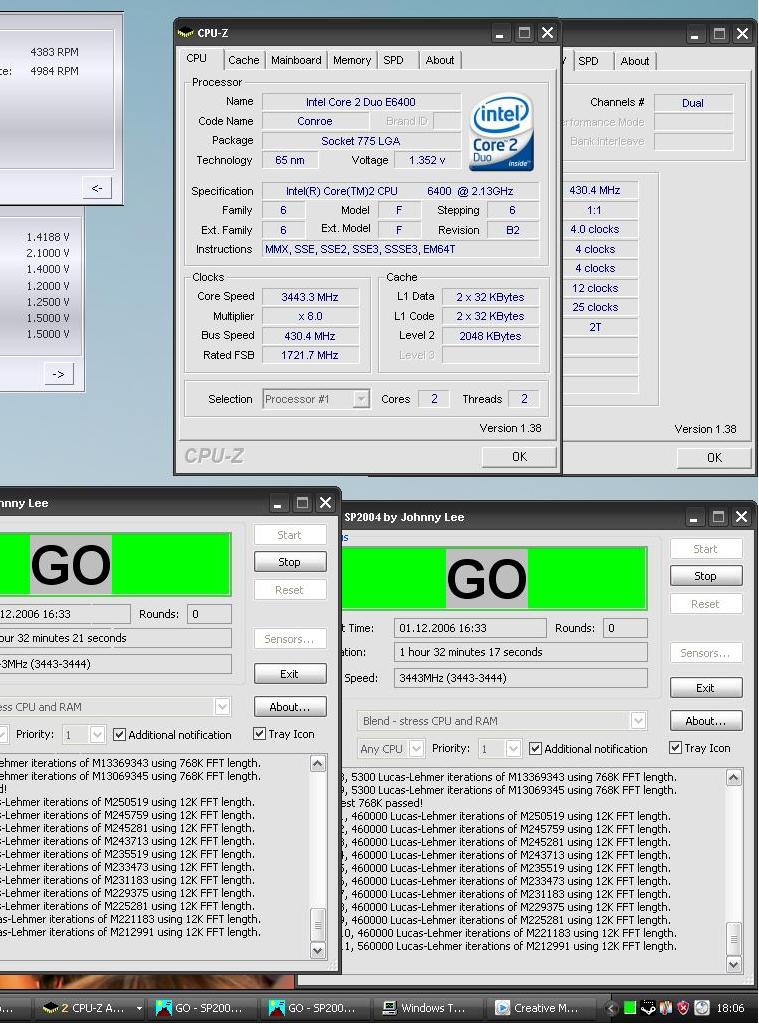Switch to About tab in front CPU-Z
Image resolution: width=759 pixels, height=1027 pixels.
coord(439,60)
